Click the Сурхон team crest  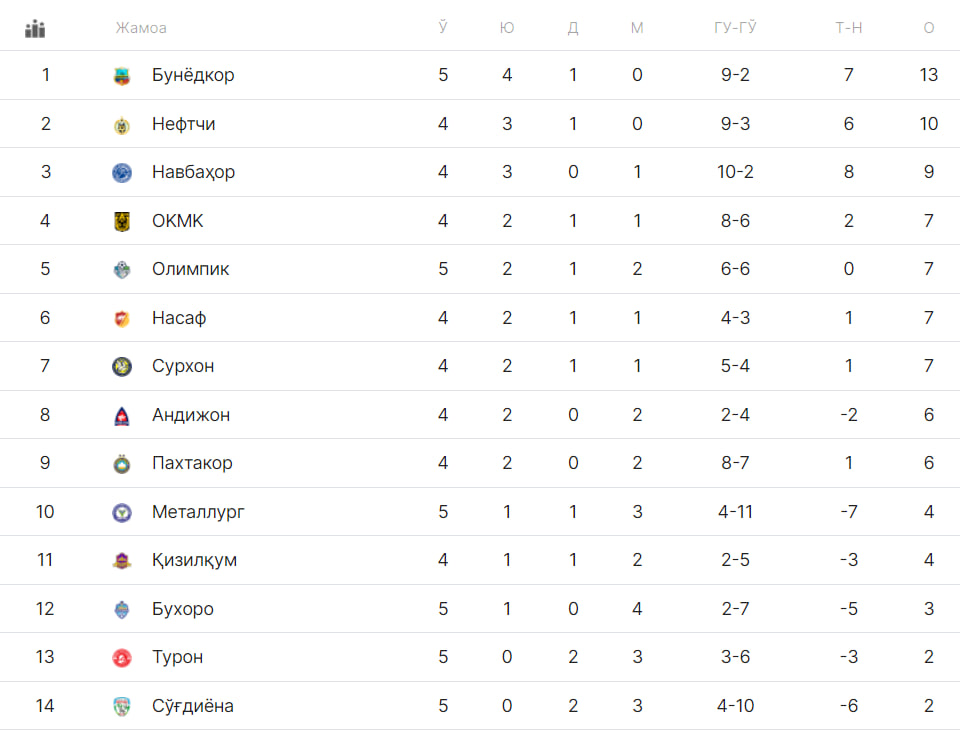click(121, 367)
